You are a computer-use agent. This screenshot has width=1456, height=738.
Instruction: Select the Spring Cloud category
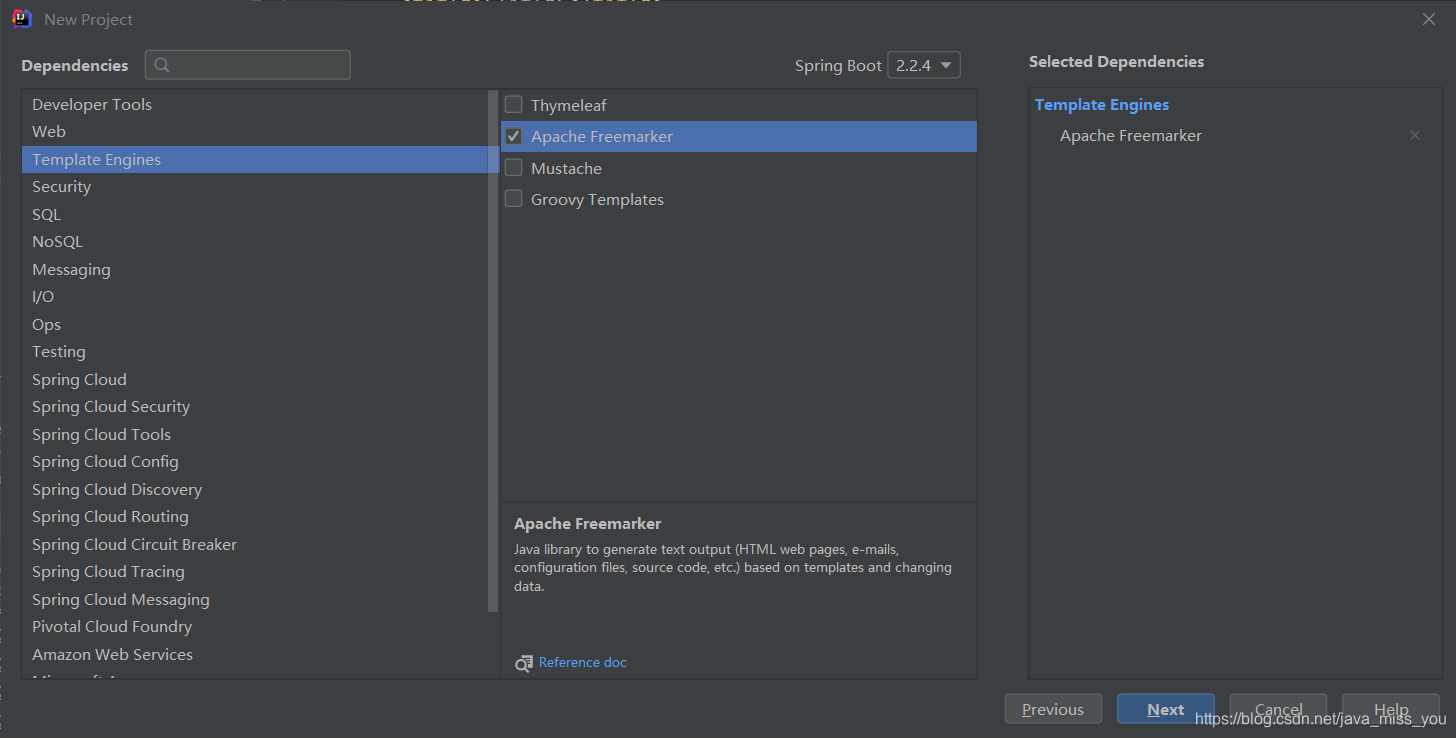click(254, 379)
